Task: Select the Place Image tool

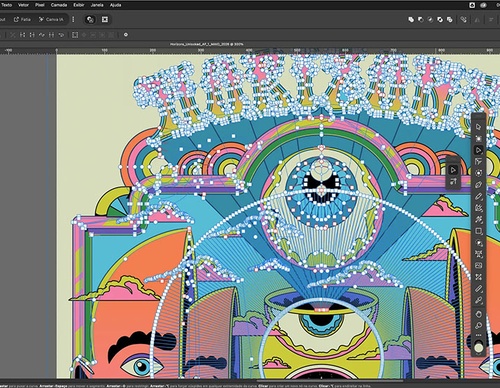Action: (x=479, y=265)
